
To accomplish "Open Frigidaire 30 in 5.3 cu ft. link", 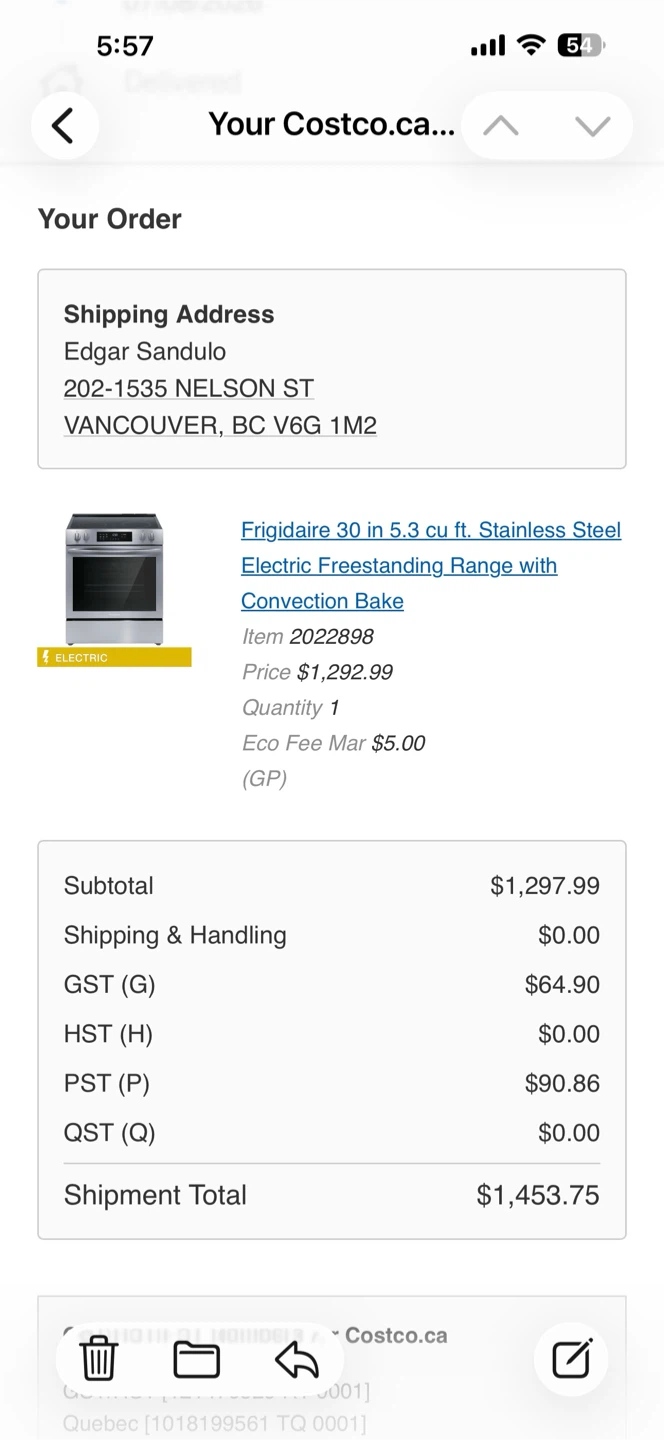I will click(431, 530).
